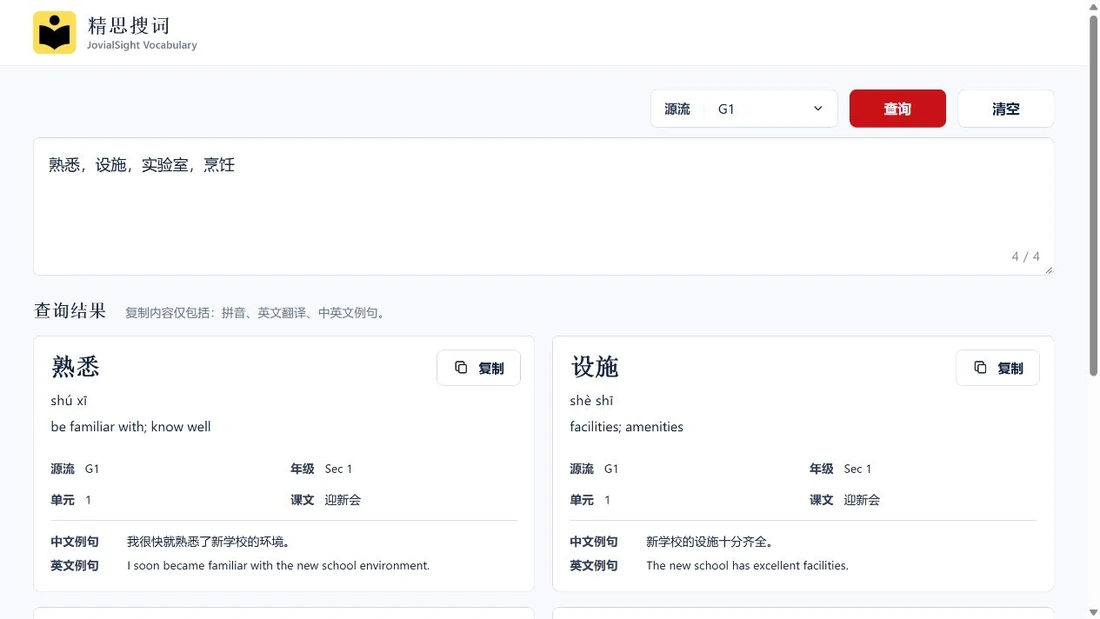This screenshot has height=619, width=1100.
Task: Click the scrollbar up arrow
Action: point(1093,6)
